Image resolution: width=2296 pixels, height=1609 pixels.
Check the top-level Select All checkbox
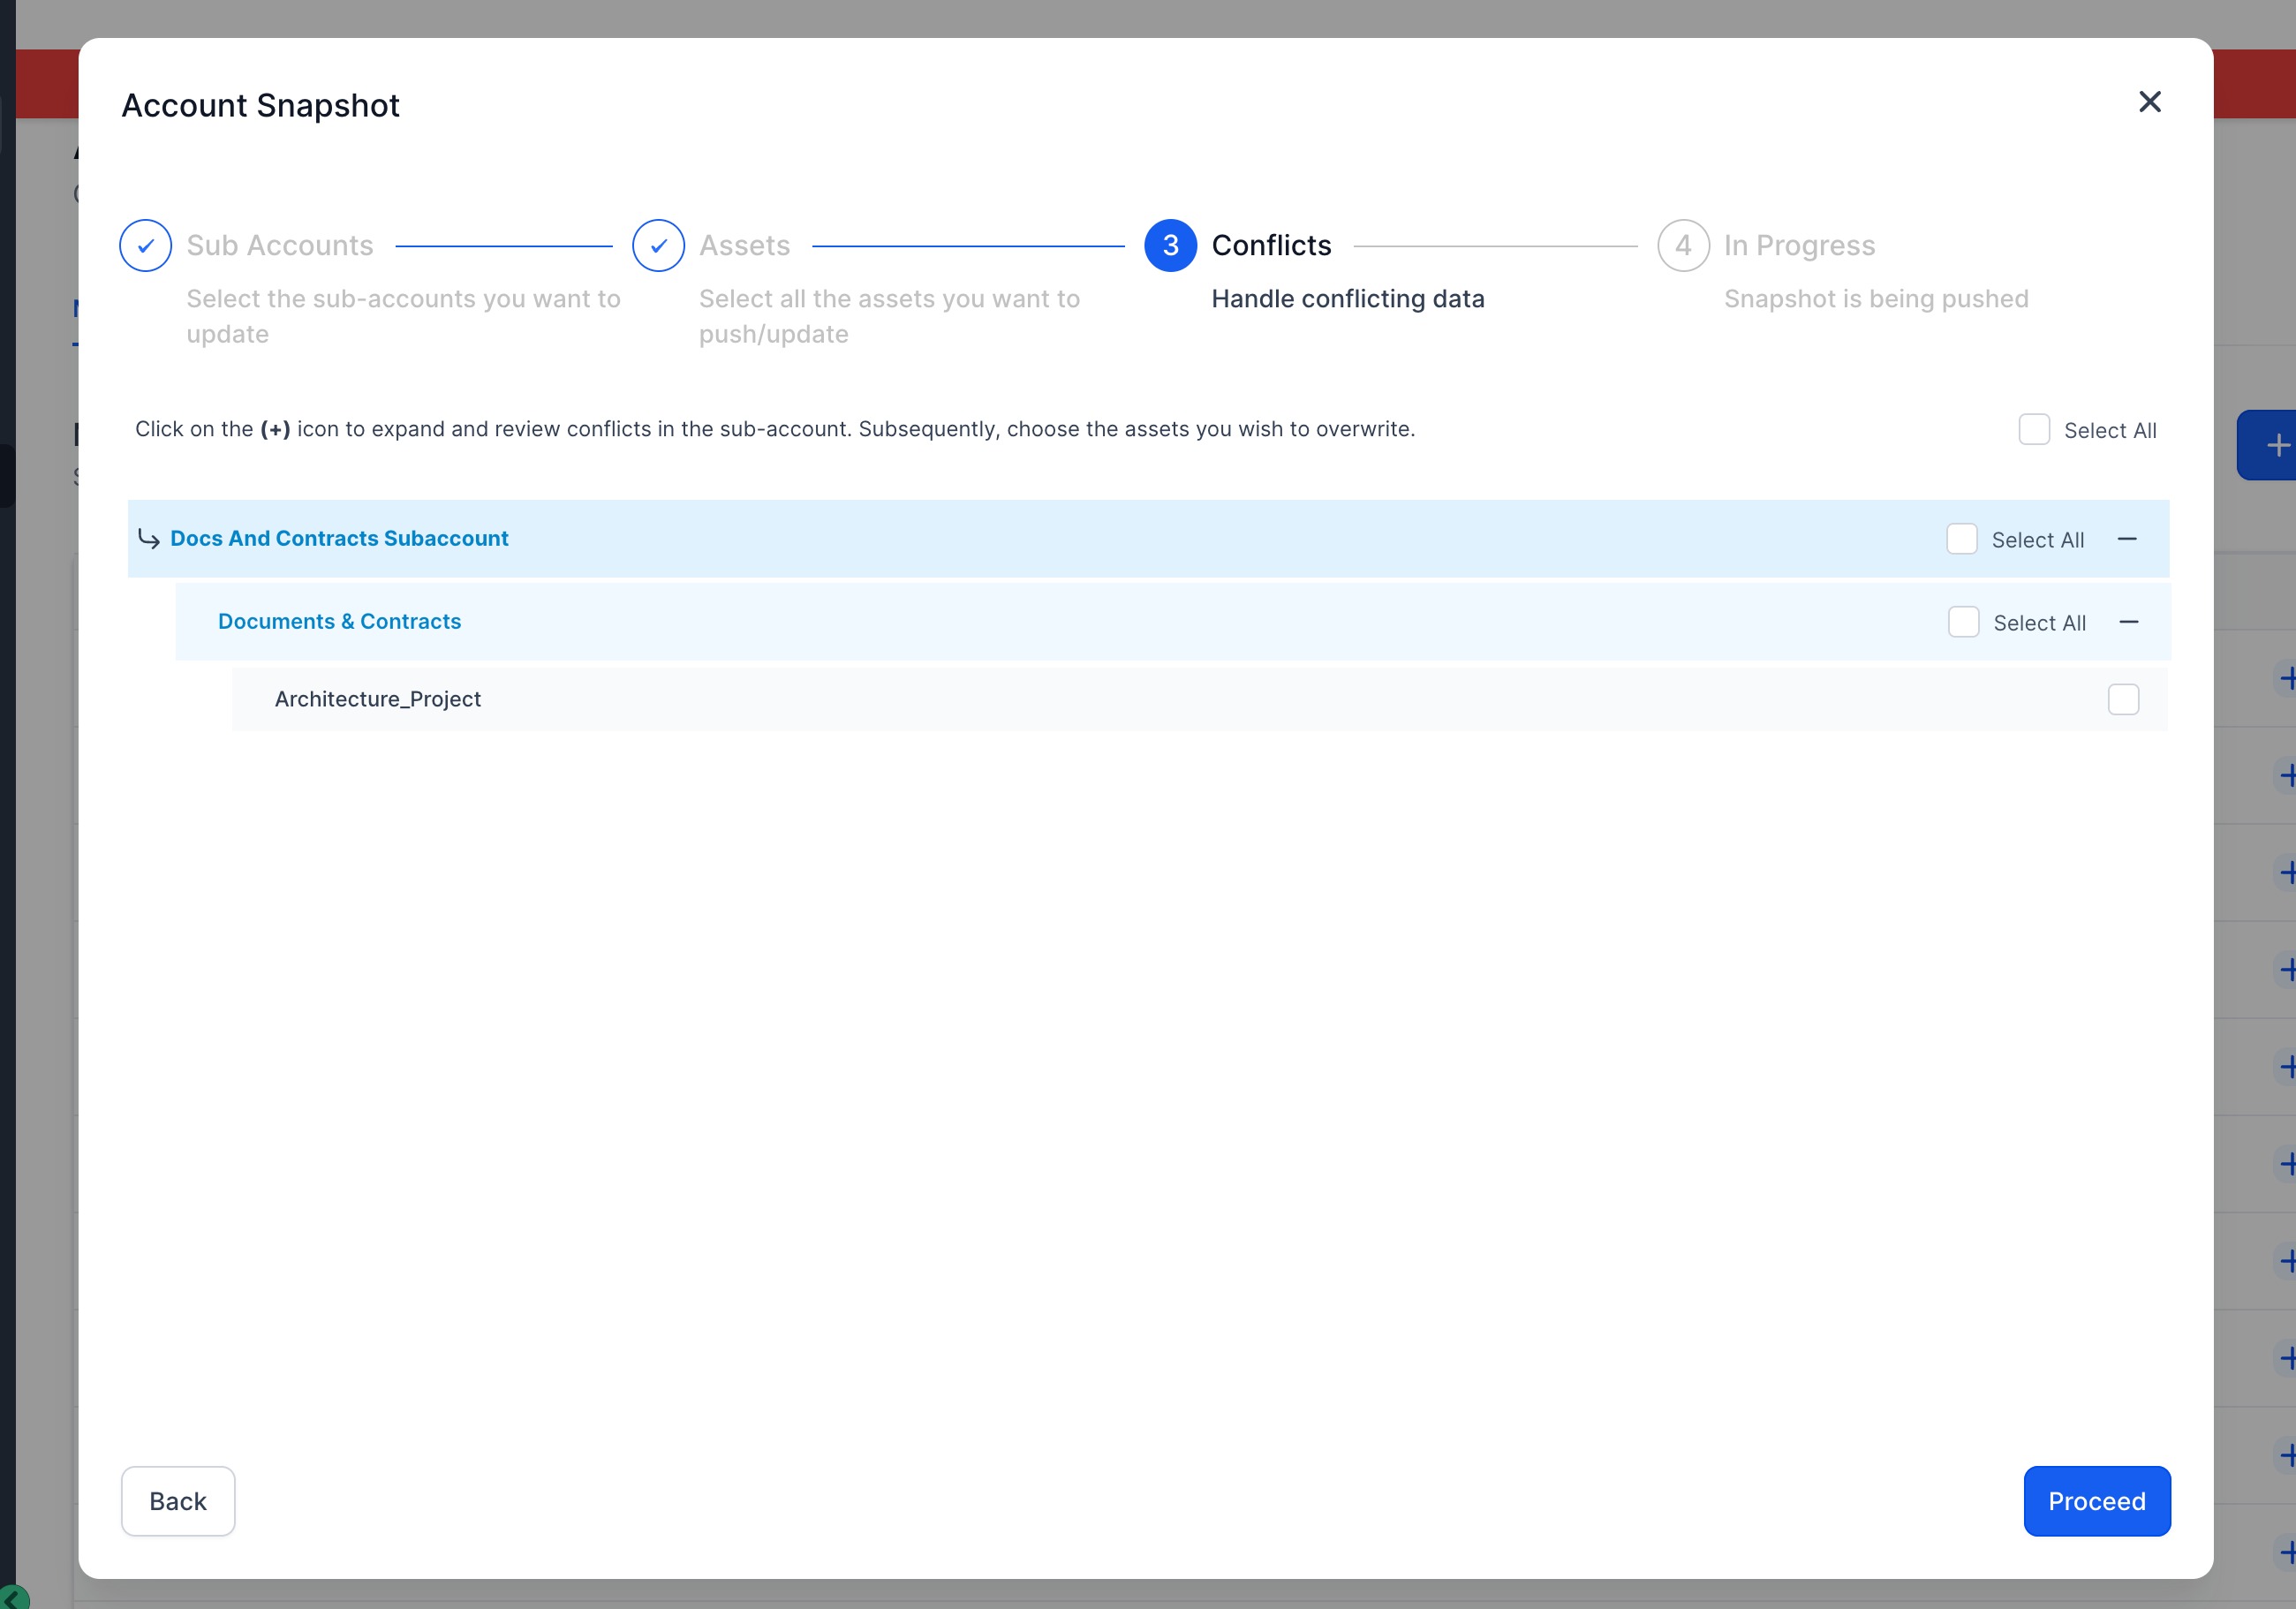point(2034,430)
